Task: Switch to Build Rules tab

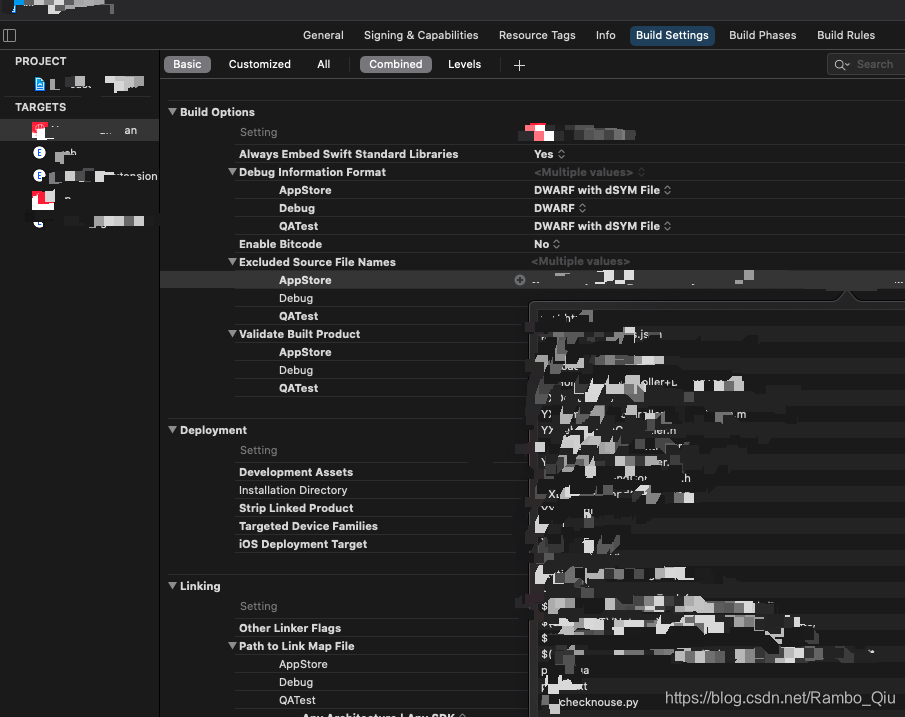Action: [x=846, y=35]
